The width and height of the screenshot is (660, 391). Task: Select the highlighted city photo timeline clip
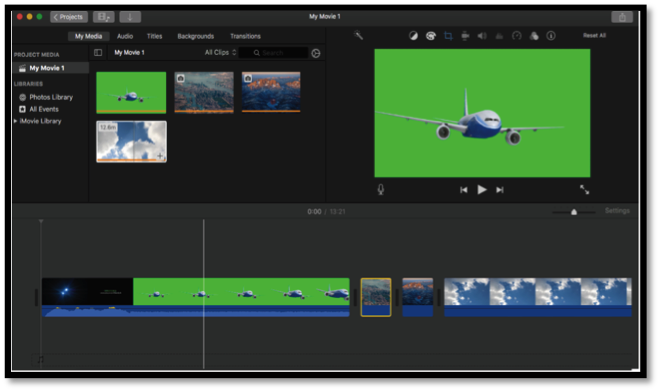click(x=376, y=297)
